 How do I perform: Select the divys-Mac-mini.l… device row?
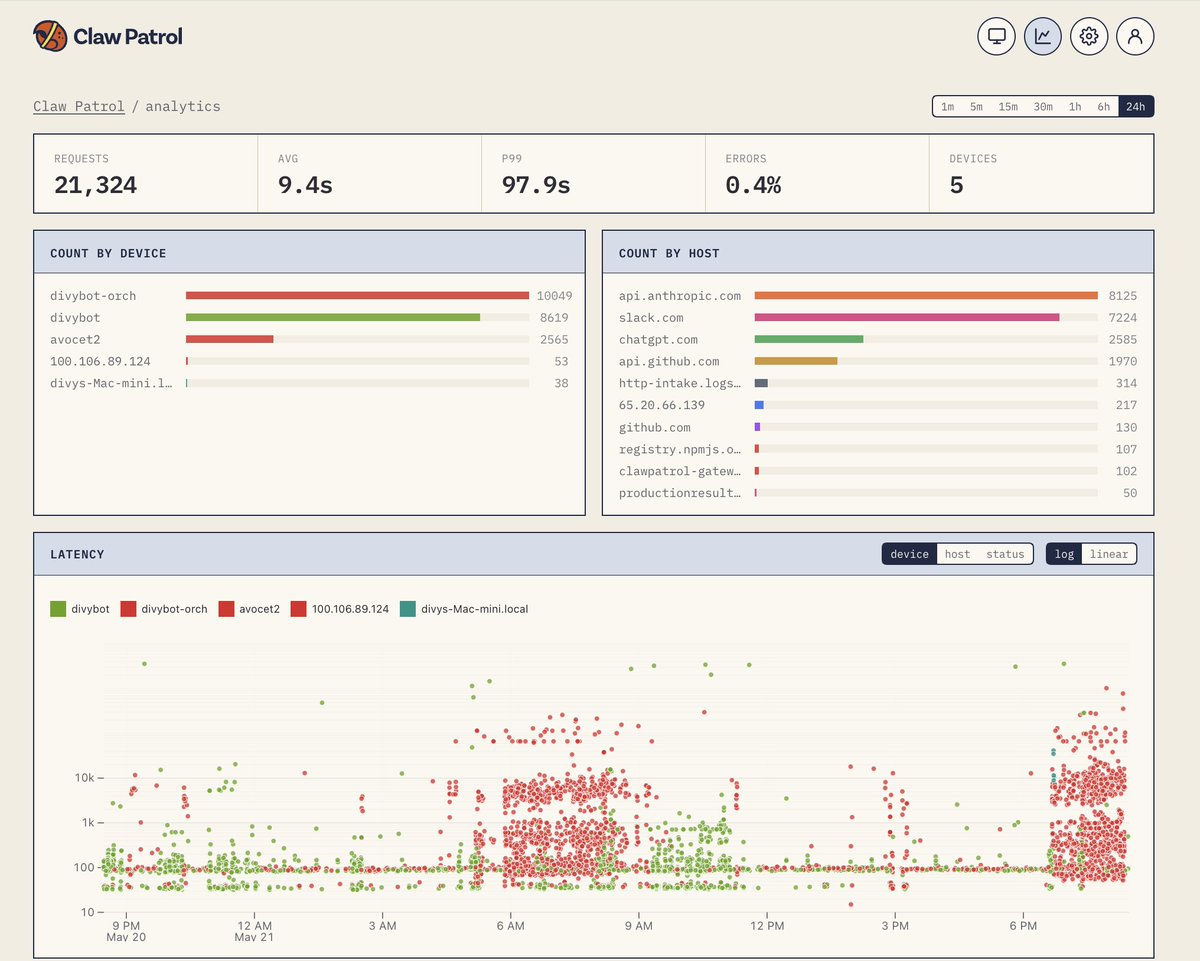tap(309, 383)
